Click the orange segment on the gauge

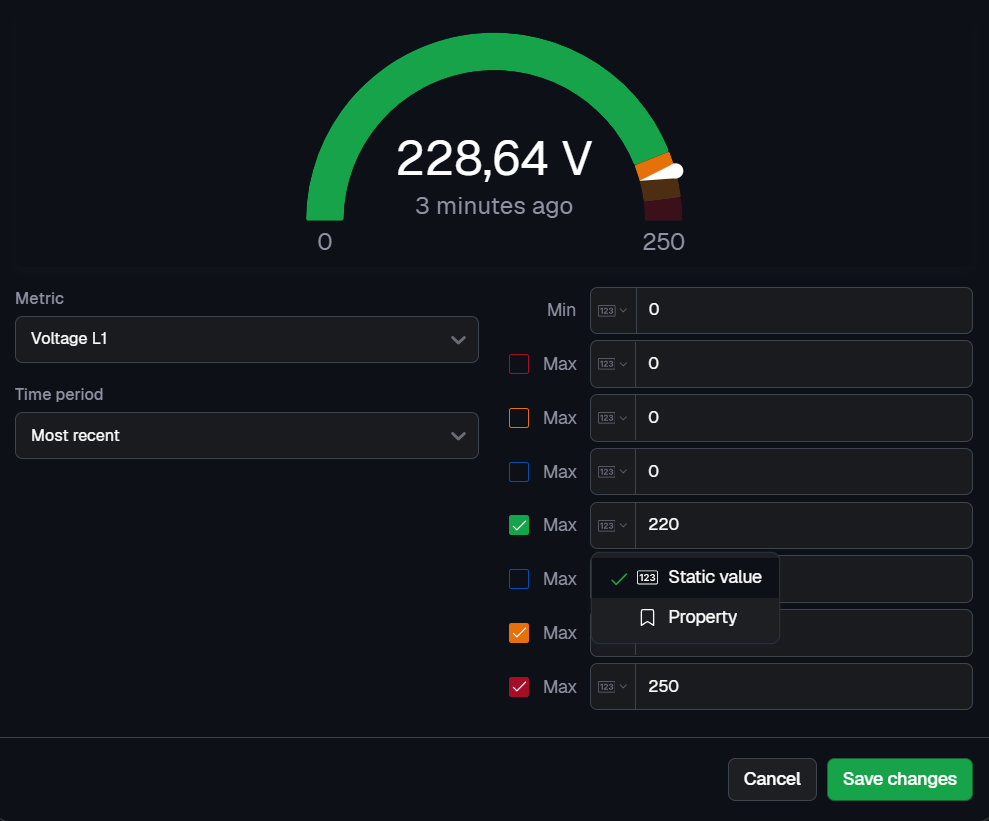(x=654, y=166)
